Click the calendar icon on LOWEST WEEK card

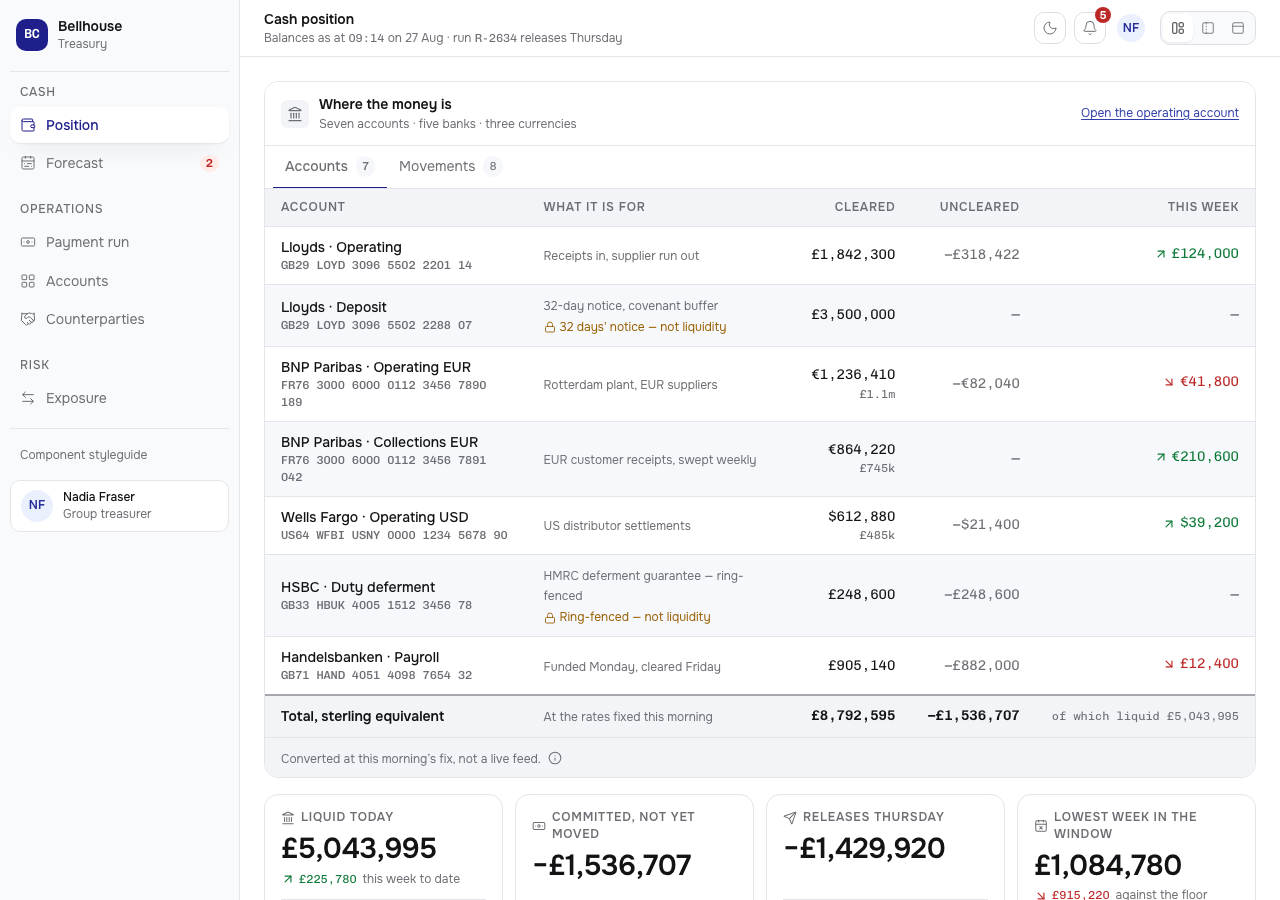click(1041, 826)
